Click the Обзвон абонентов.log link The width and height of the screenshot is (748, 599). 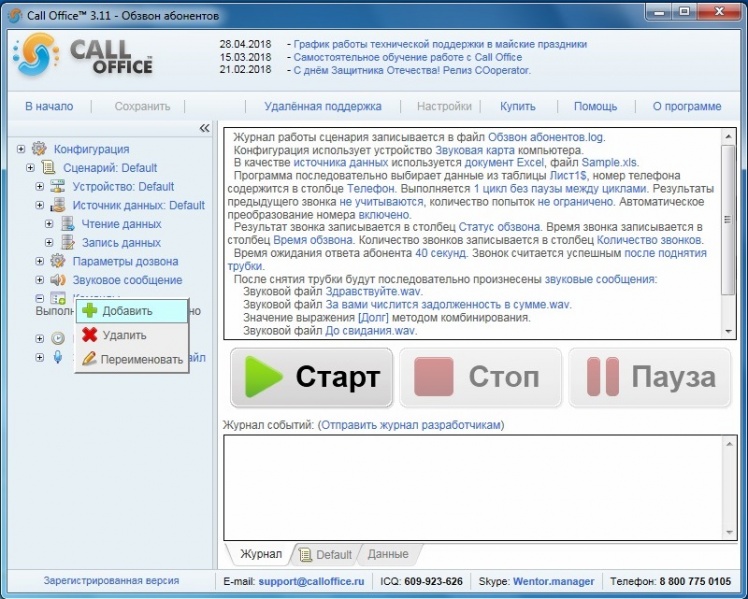coord(546,137)
